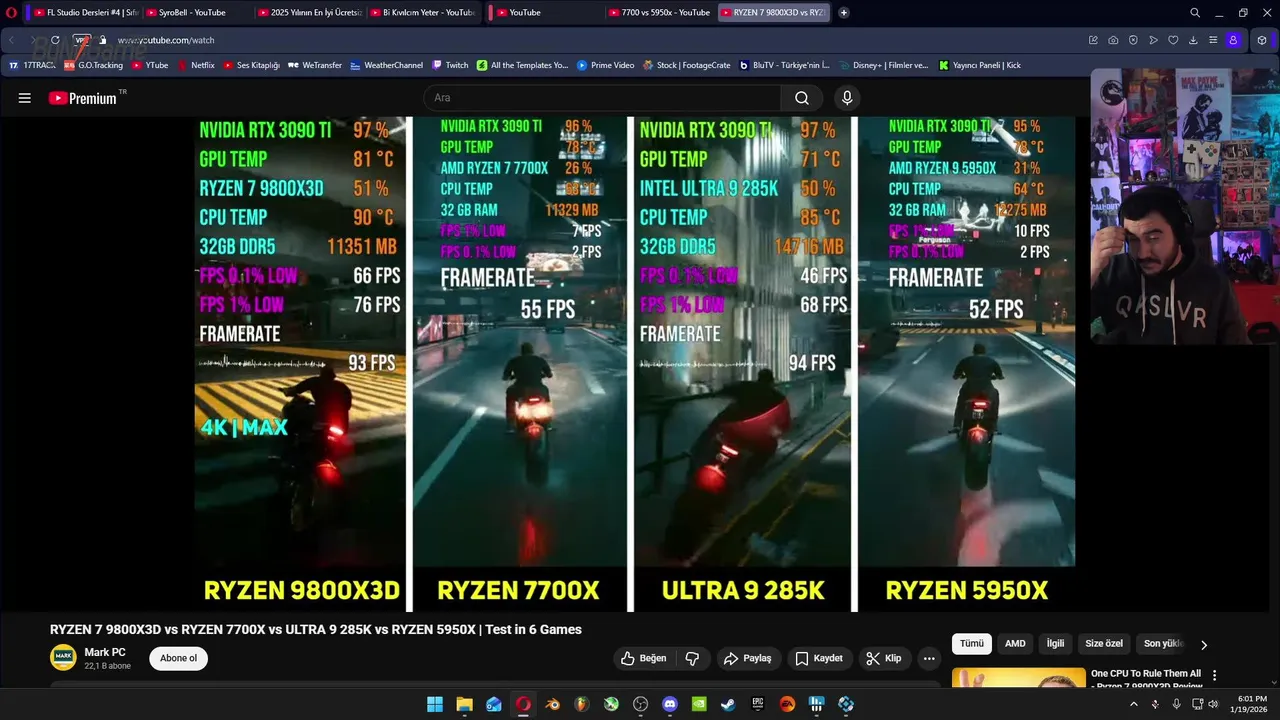The image size is (1280, 720).
Task: Switch to Bi Kıvılcım Yeter tab
Action: click(x=423, y=13)
